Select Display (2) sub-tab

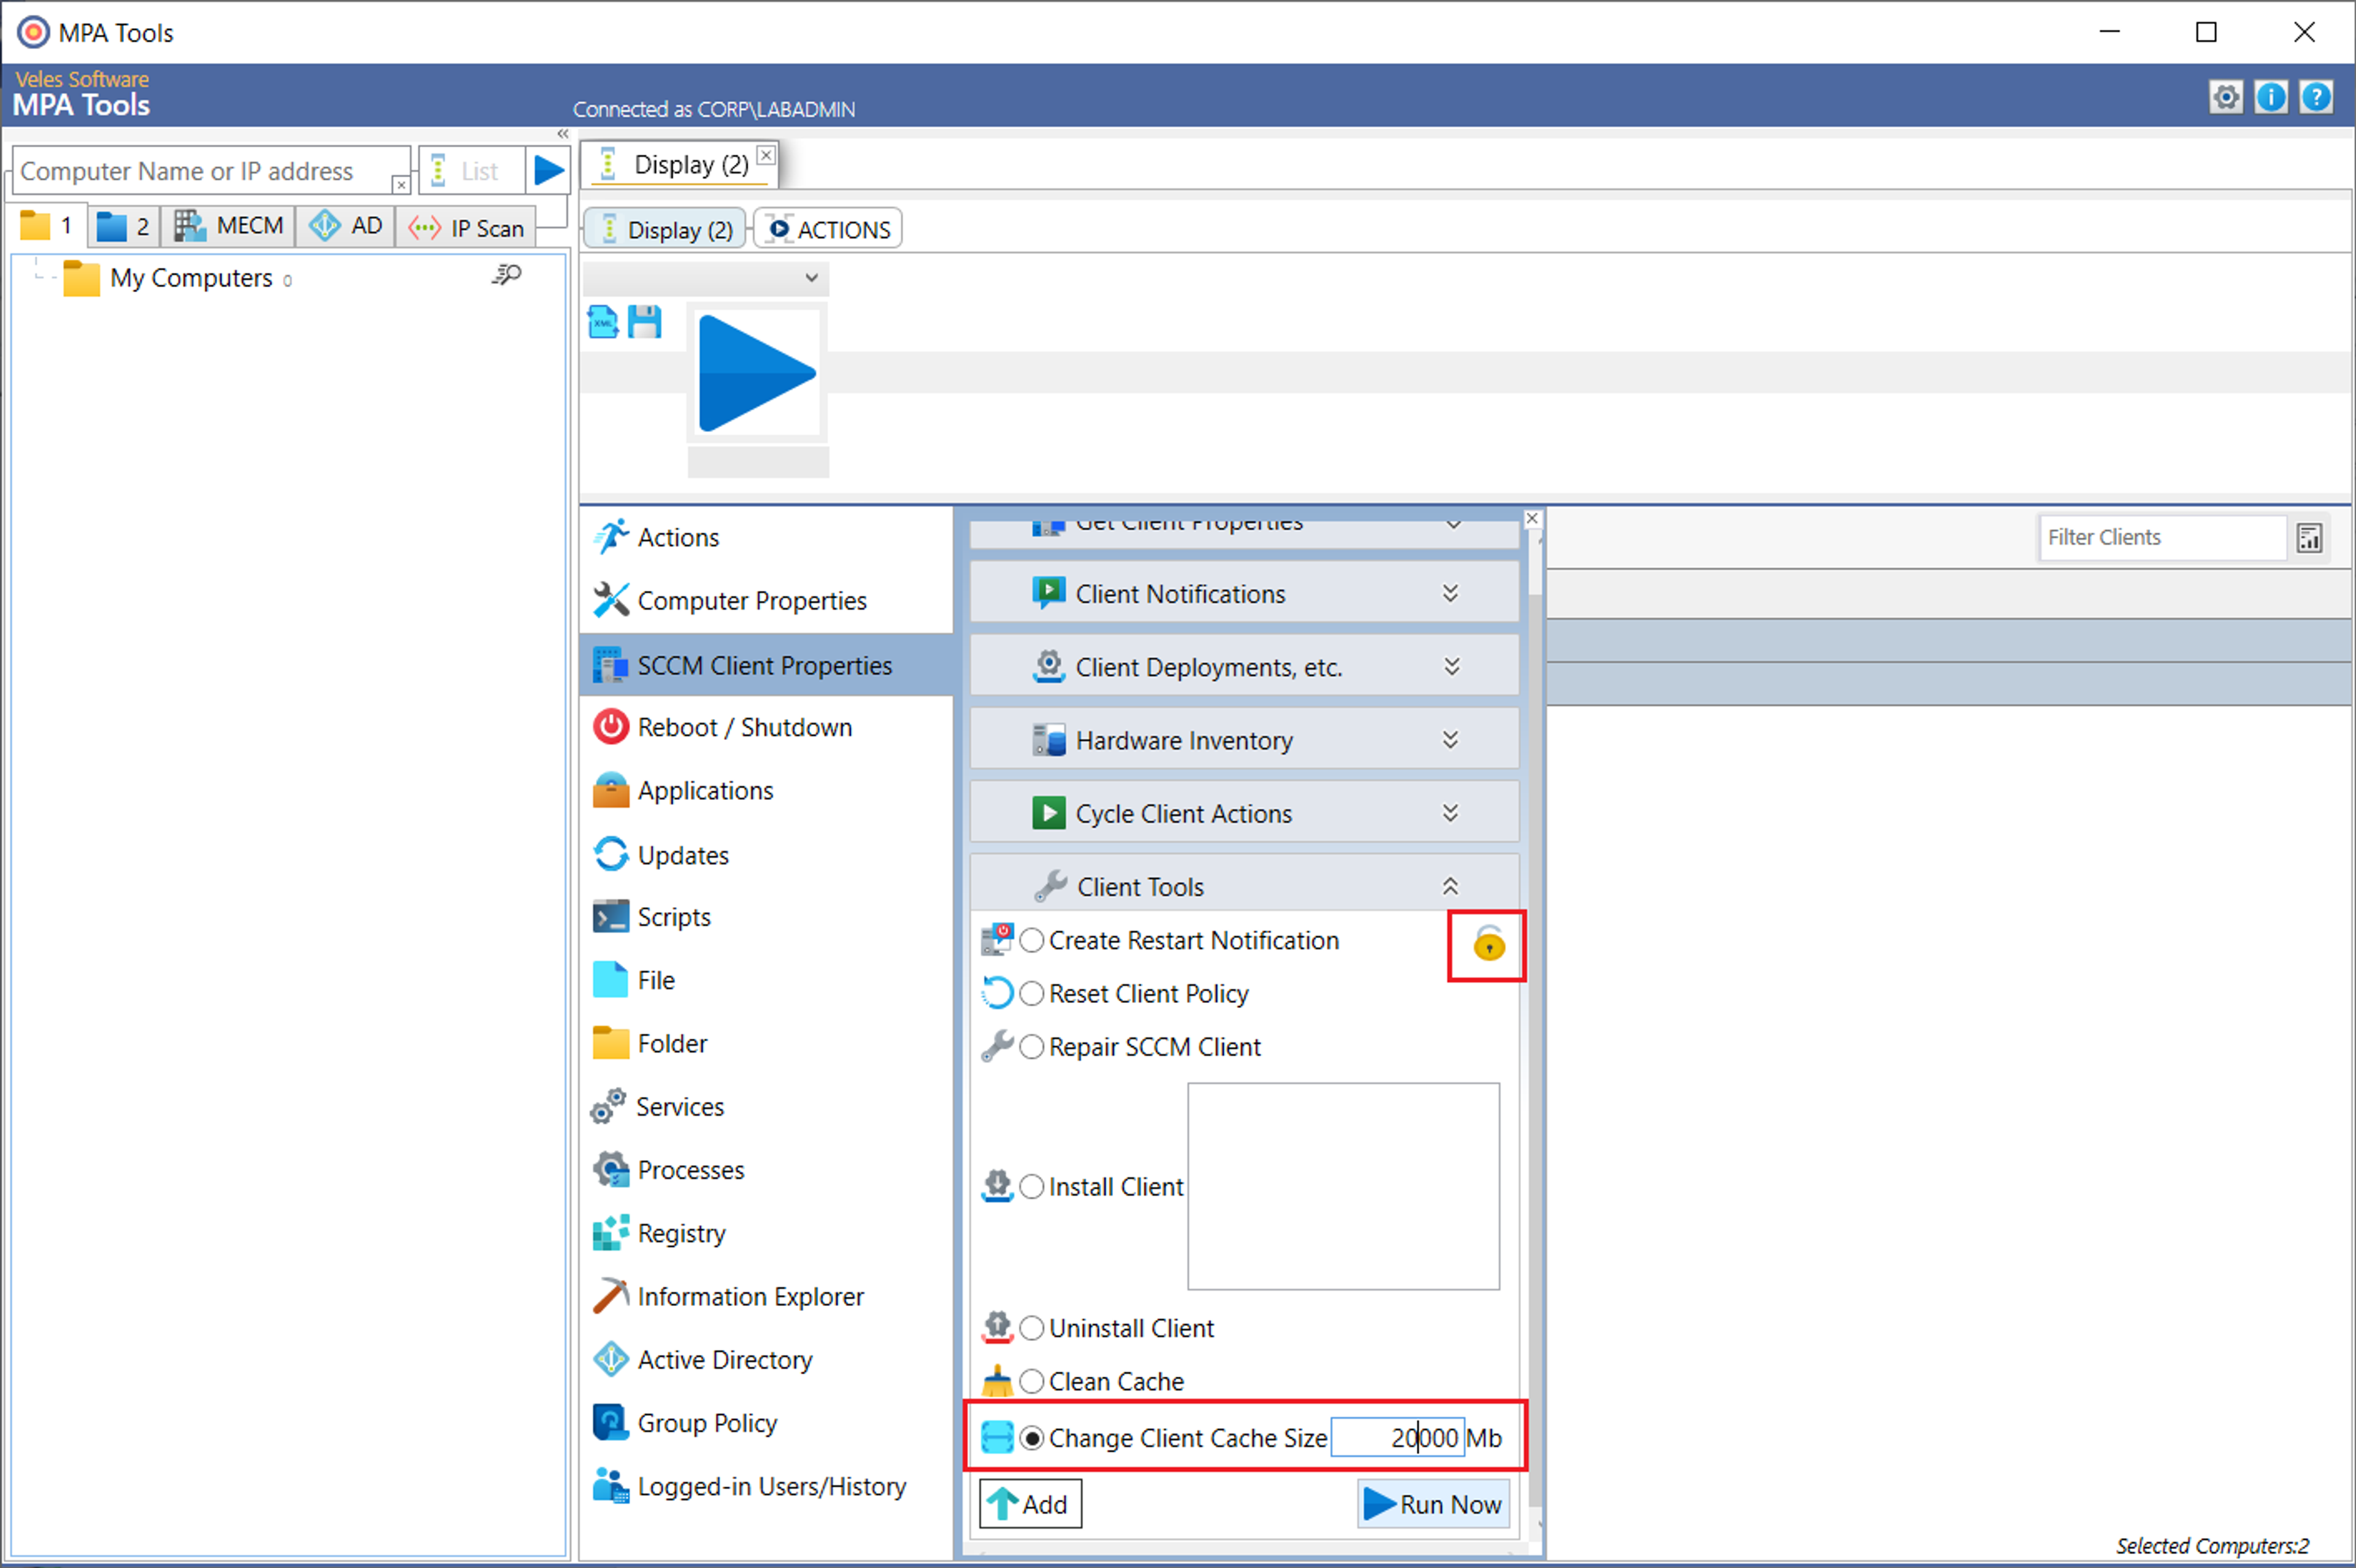[x=666, y=230]
